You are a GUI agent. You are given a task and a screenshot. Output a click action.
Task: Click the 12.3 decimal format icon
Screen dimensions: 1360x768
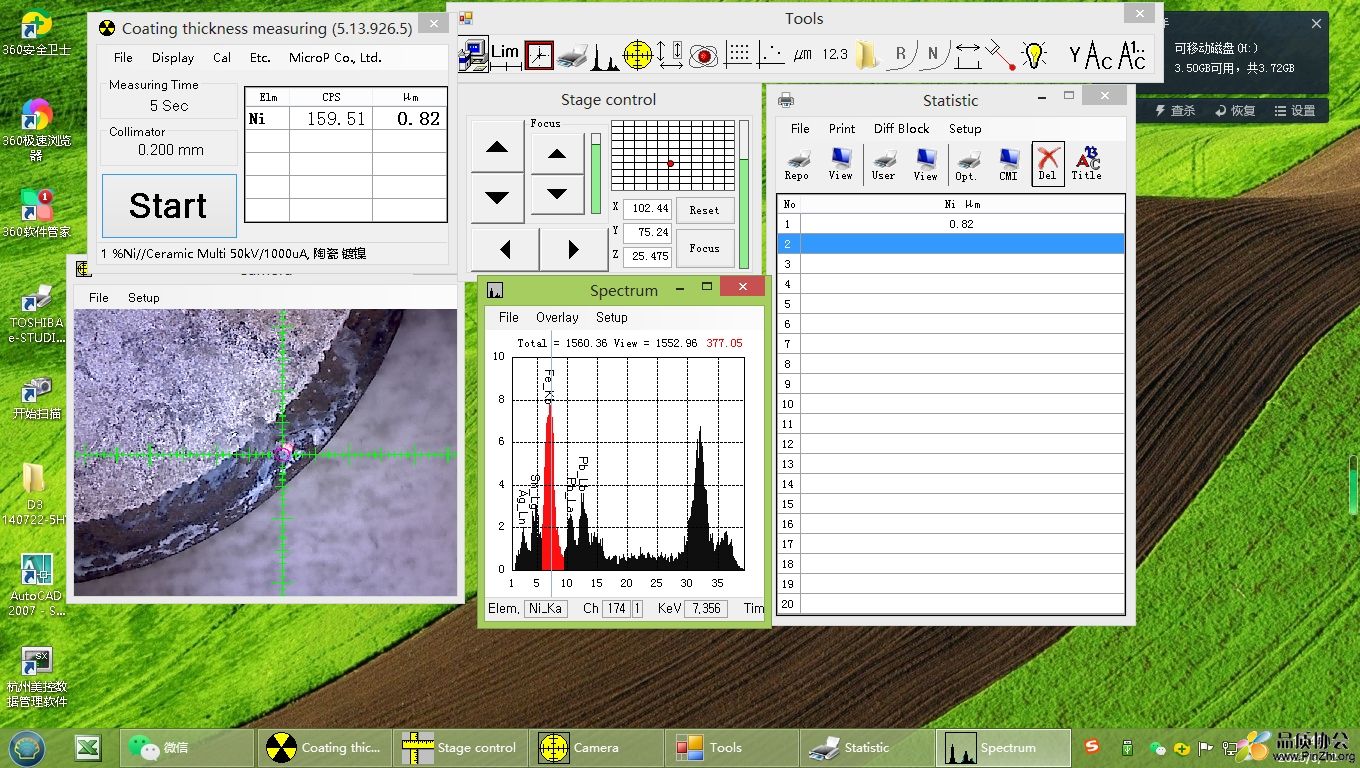(835, 54)
